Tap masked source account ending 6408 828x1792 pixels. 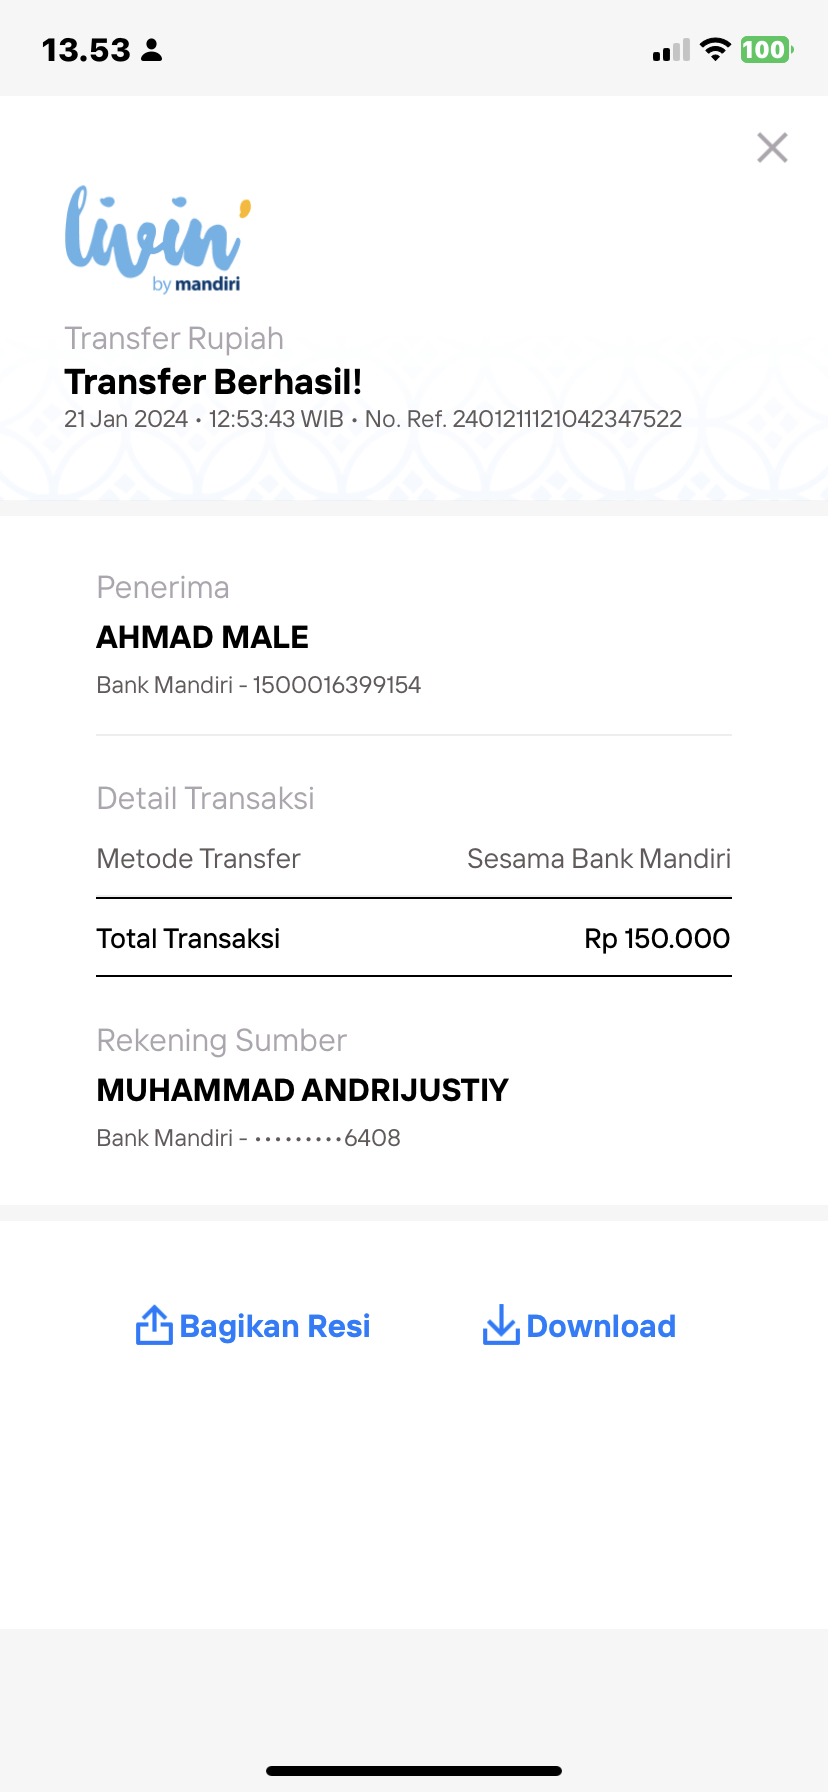327,1138
